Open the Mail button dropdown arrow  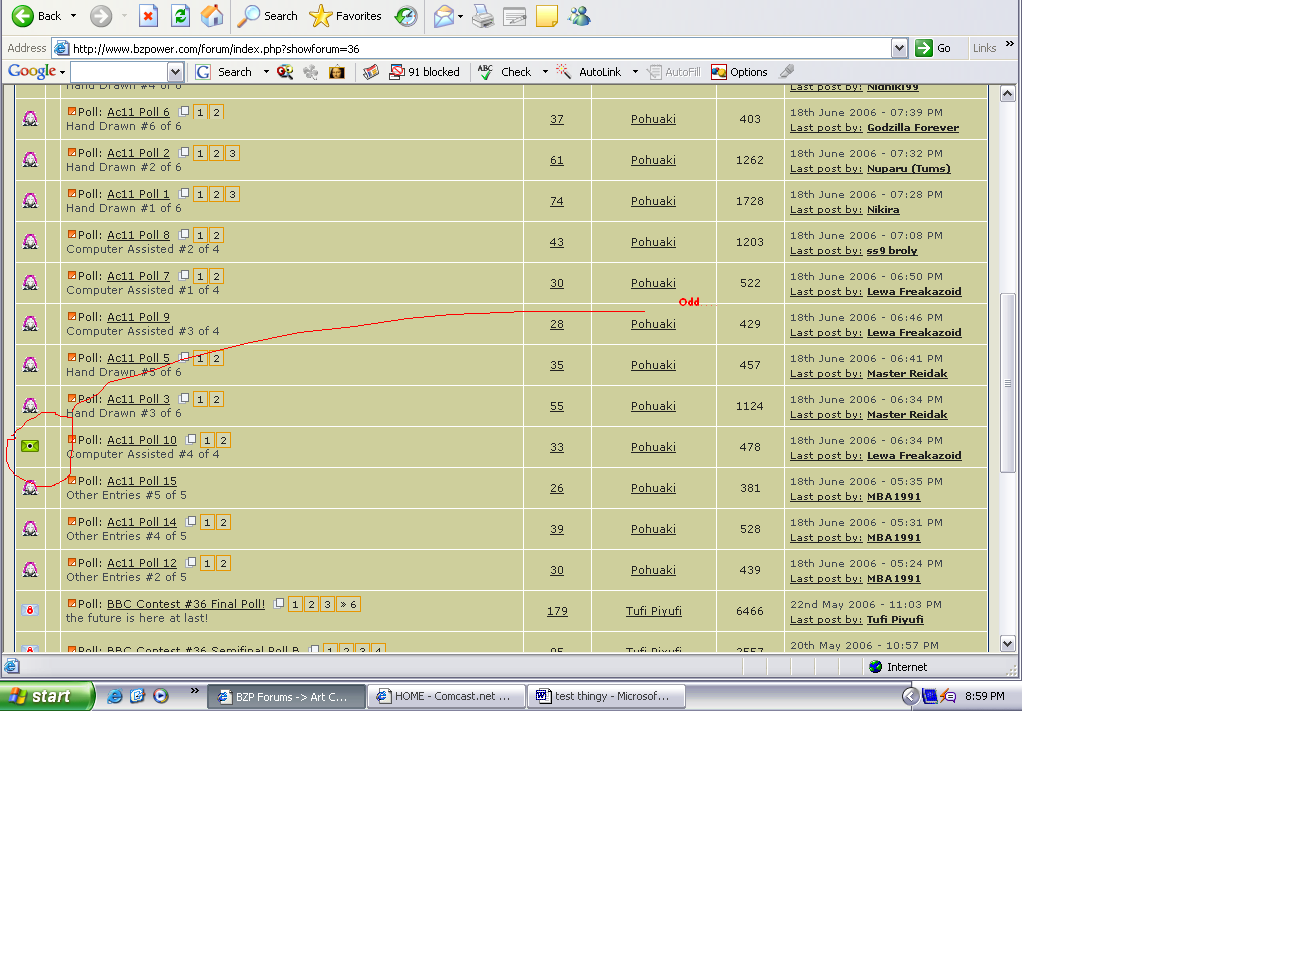[x=460, y=16]
